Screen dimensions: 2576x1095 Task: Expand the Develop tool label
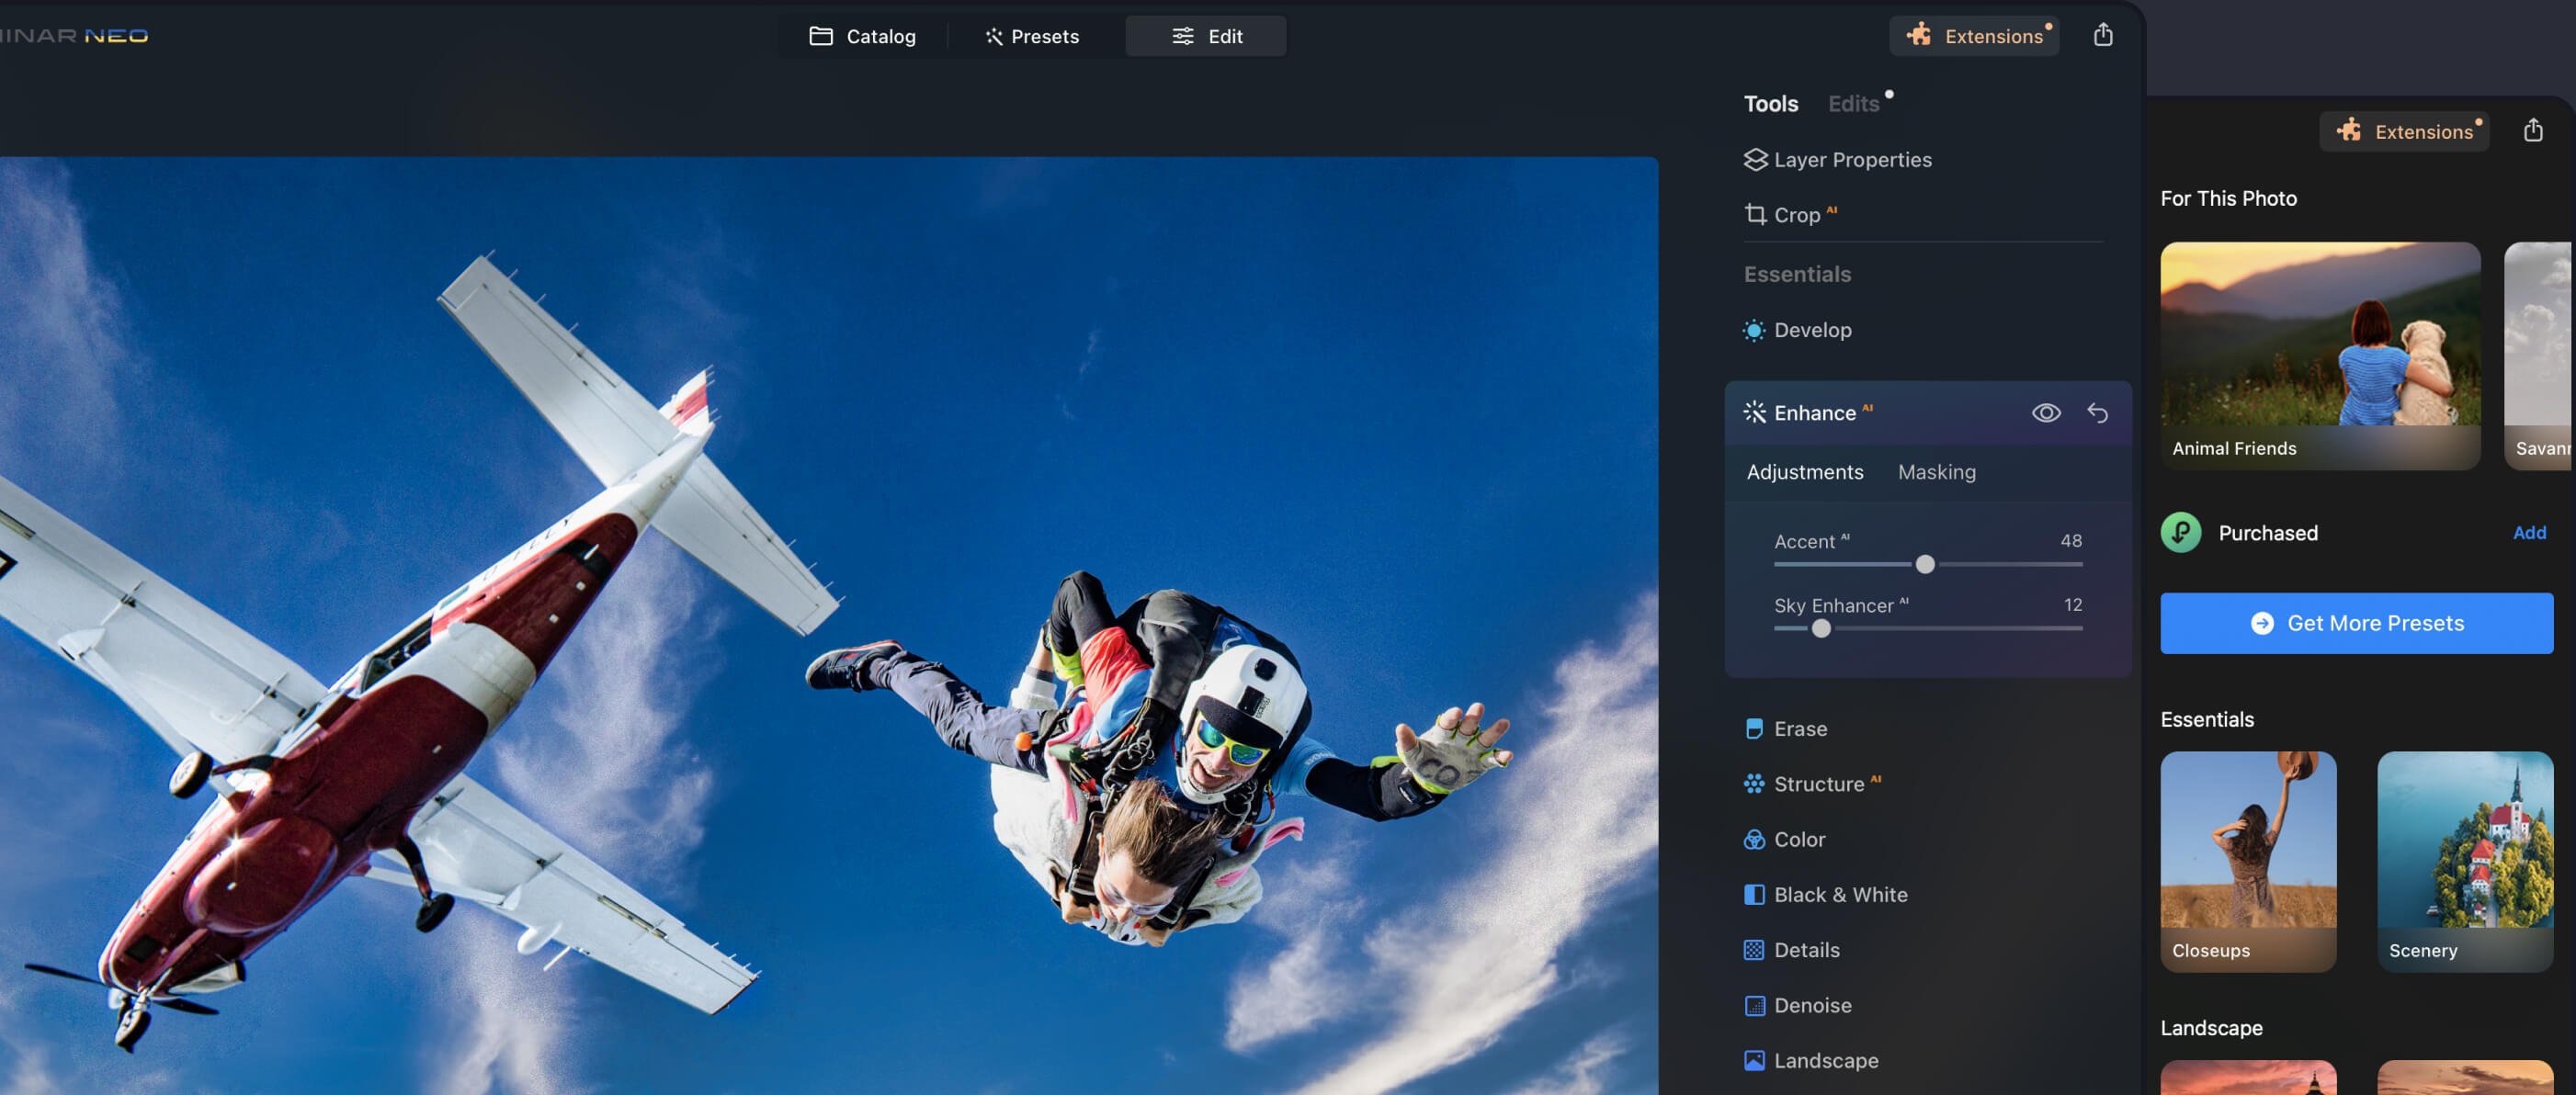pyautogui.click(x=1812, y=330)
